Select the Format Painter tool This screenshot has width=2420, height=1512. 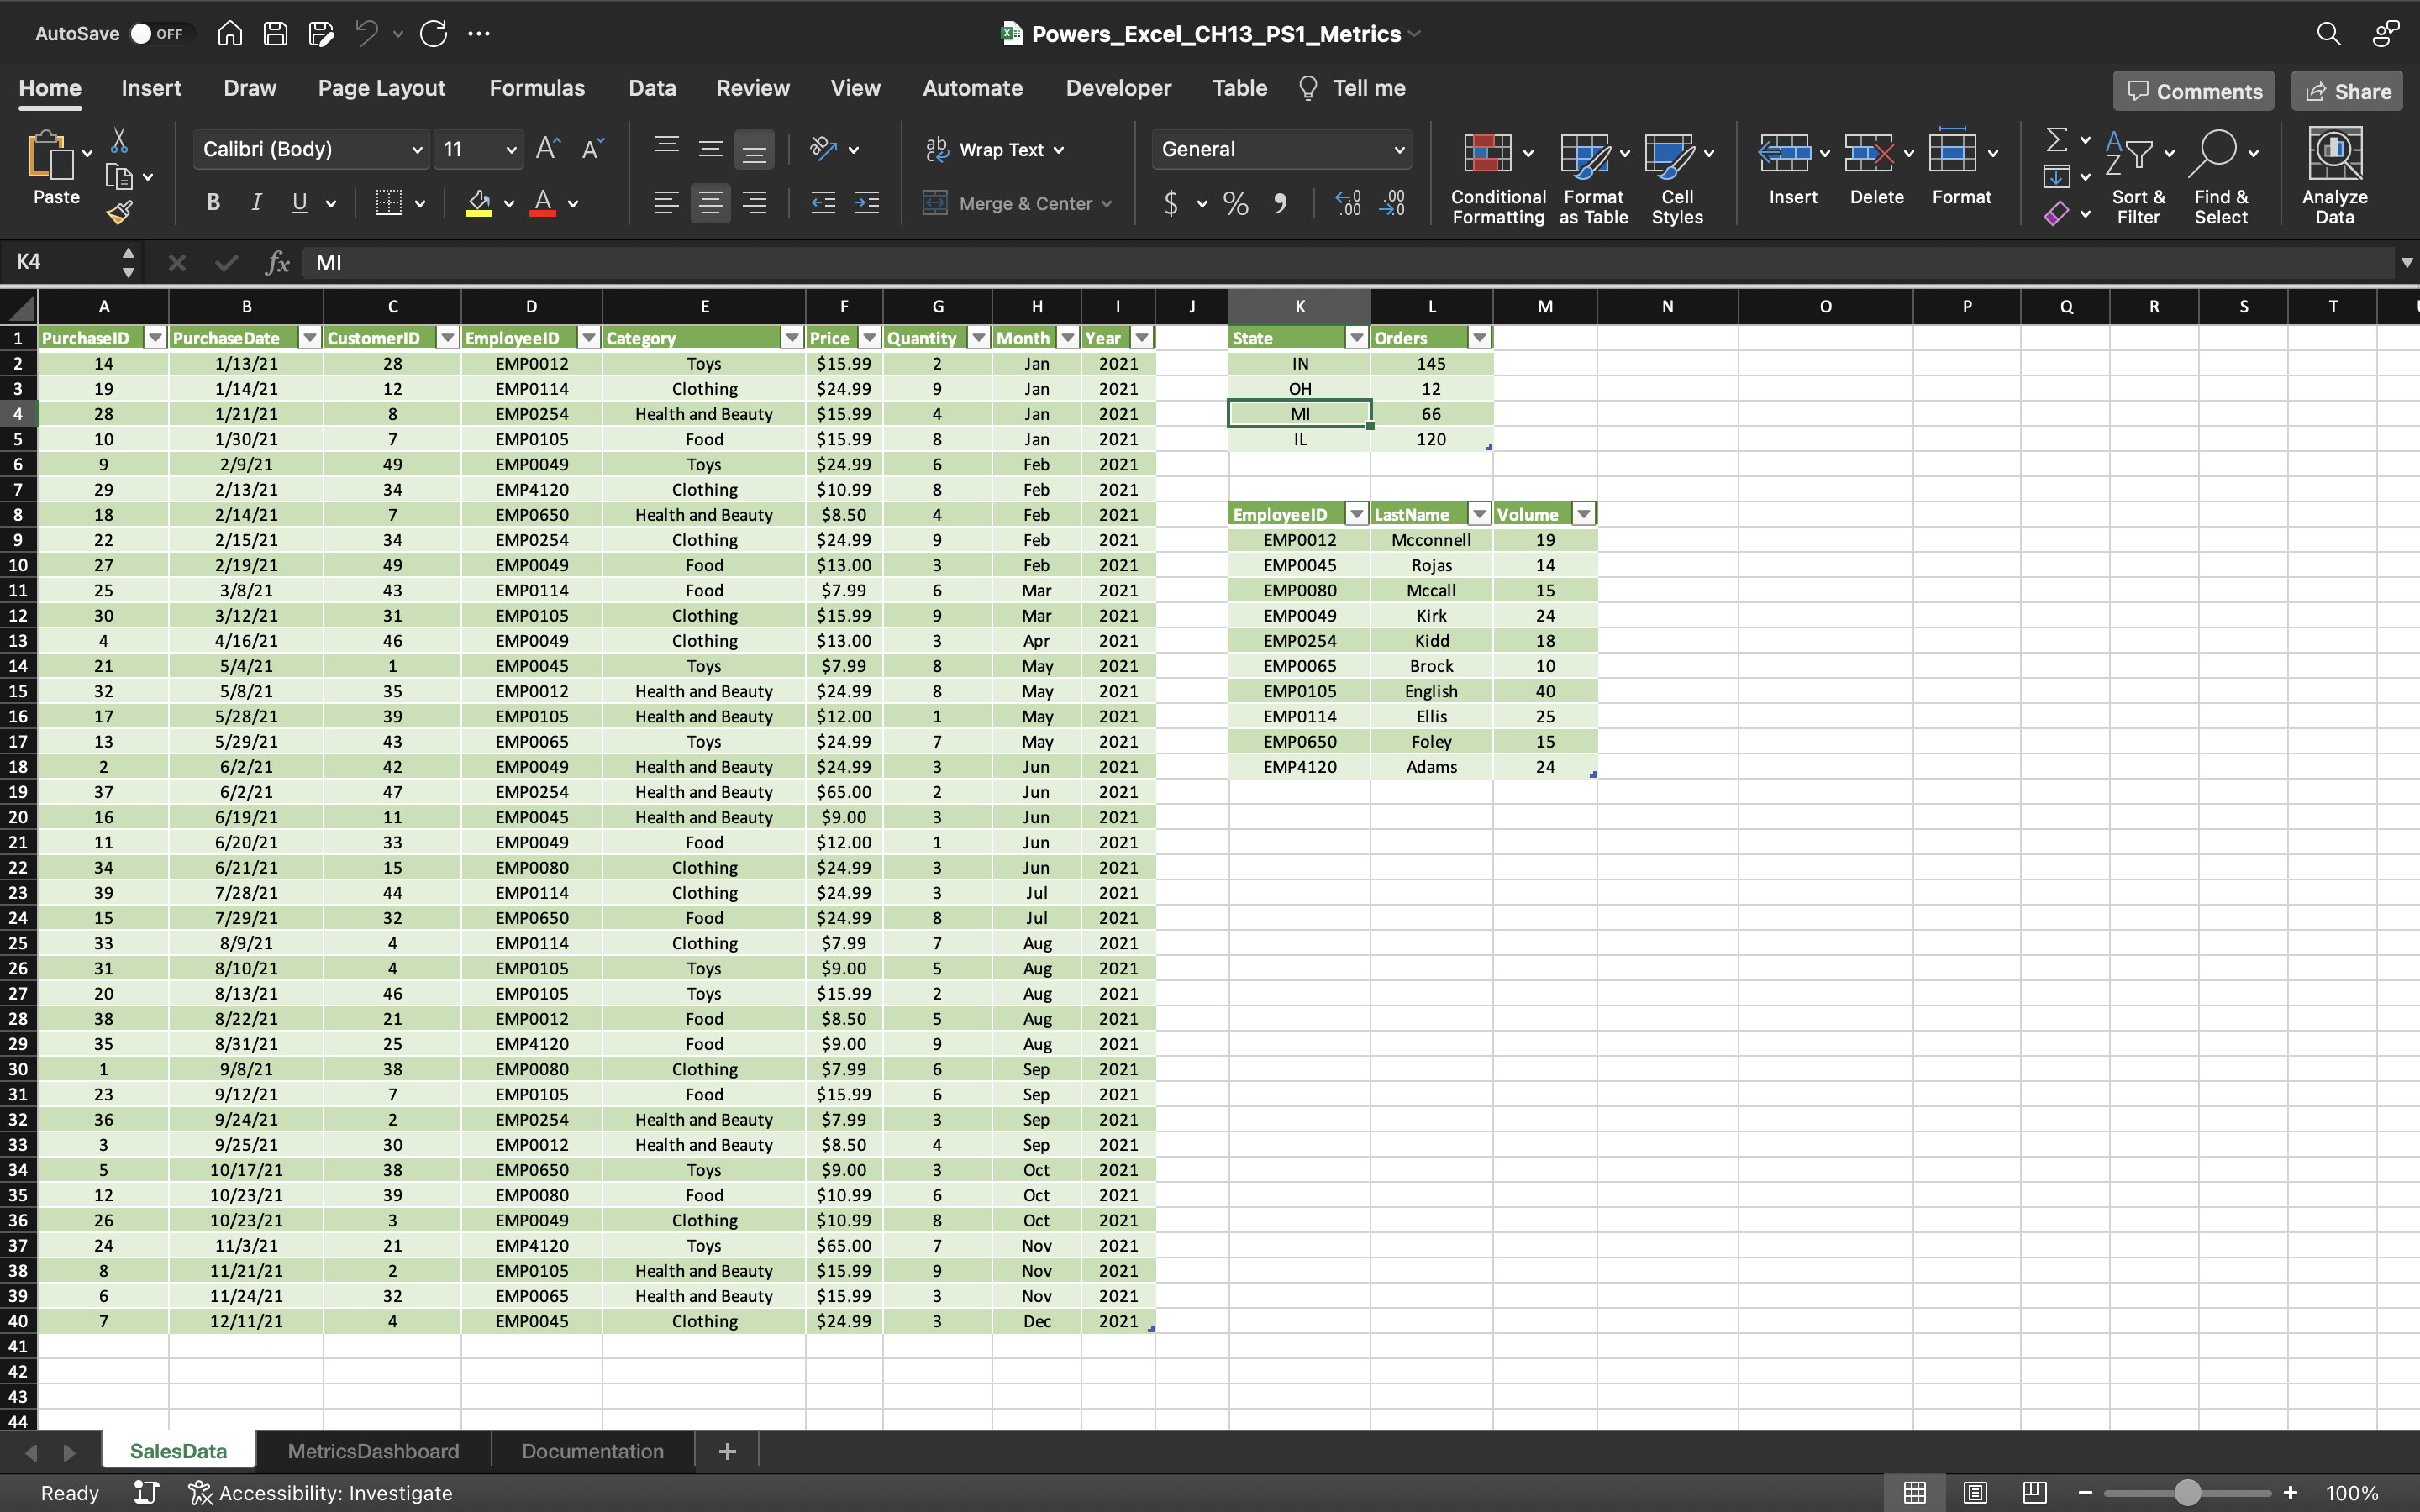pos(120,211)
